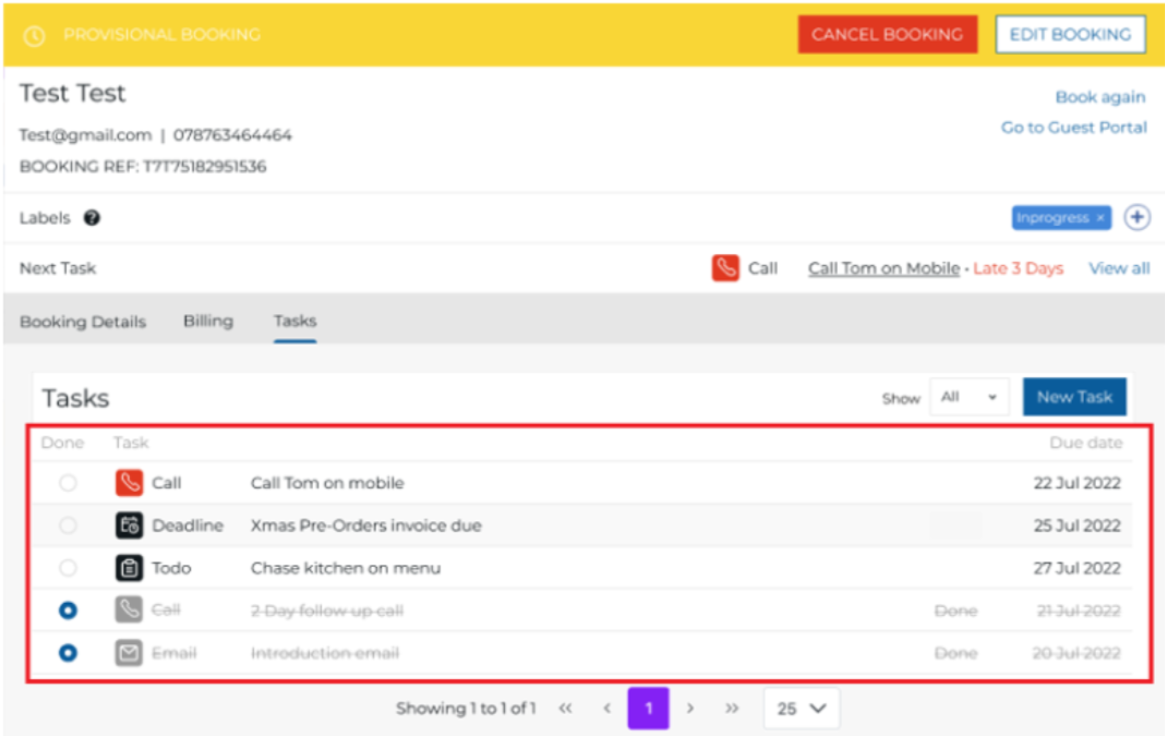Click the grey Email envelope icon
The height and width of the screenshot is (736, 1165).
tap(129, 653)
